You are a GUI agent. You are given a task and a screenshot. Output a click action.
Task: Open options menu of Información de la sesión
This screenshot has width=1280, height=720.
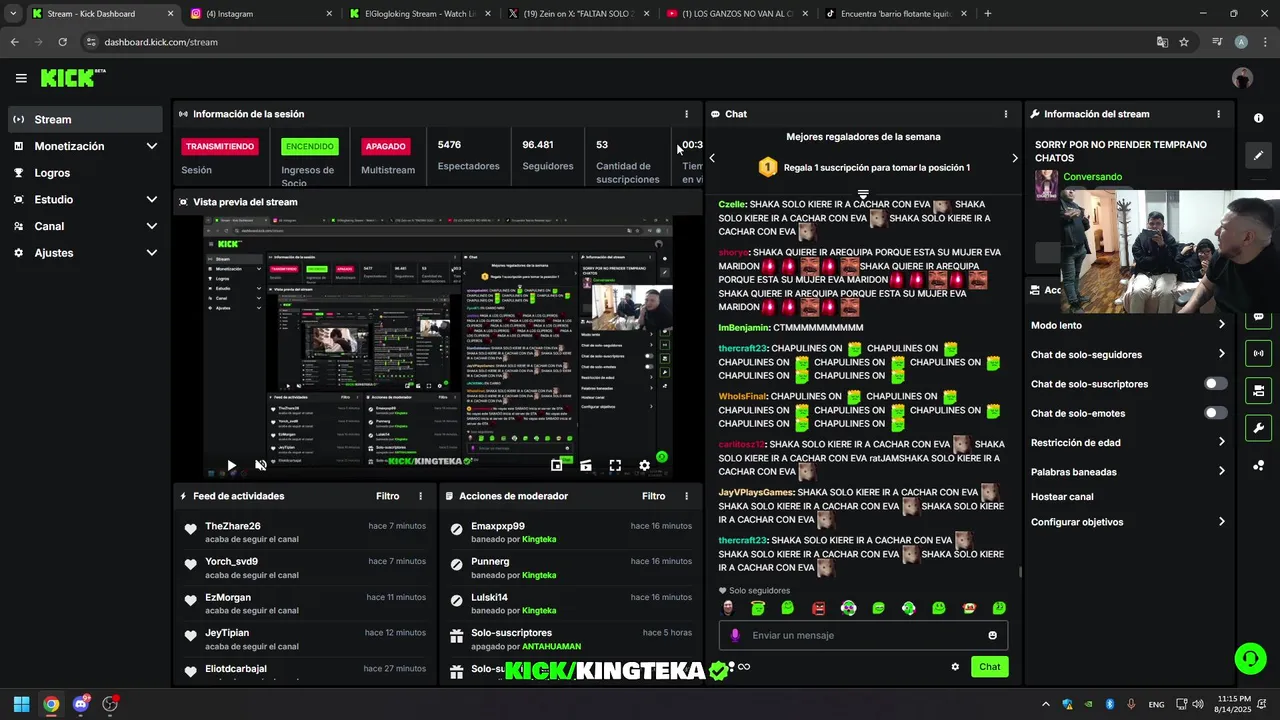click(x=686, y=114)
